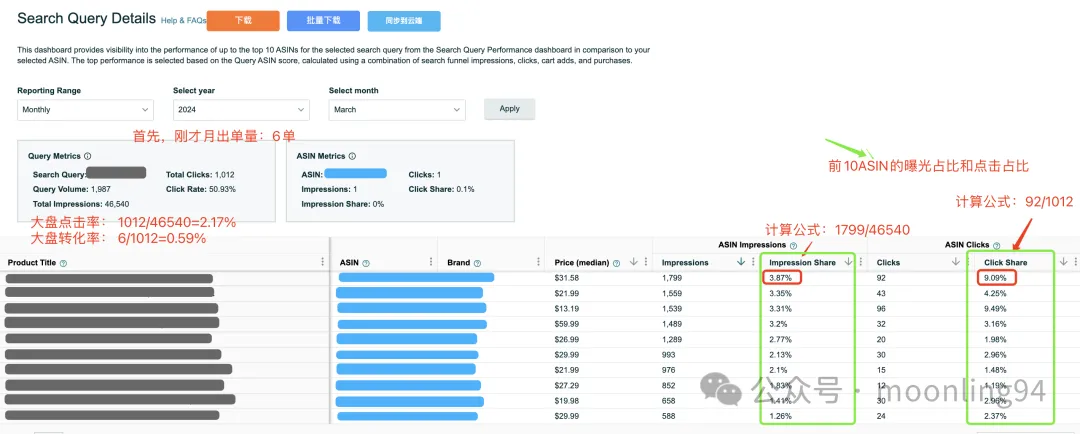The image size is (1080, 434).
Task: Click the 3.87% impression share cell
Action: [781, 278]
